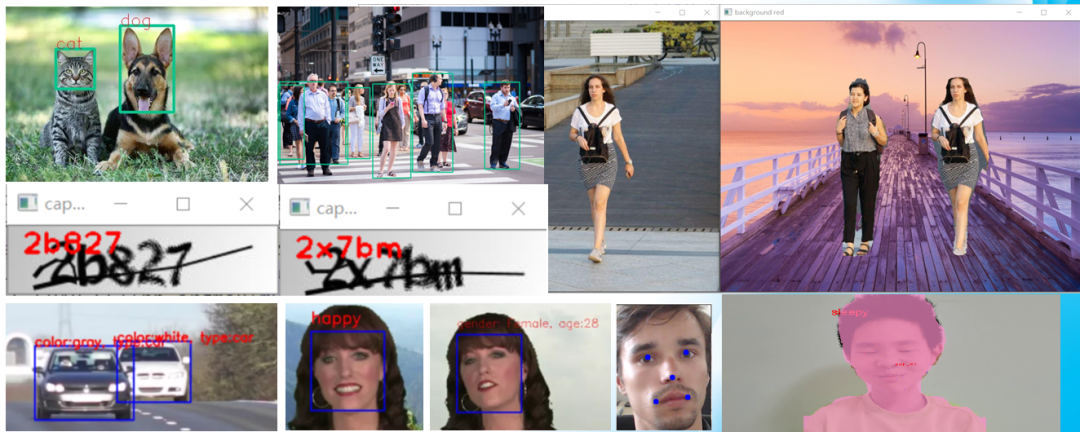Maximize the 2b827 captcha window

pos(183,204)
